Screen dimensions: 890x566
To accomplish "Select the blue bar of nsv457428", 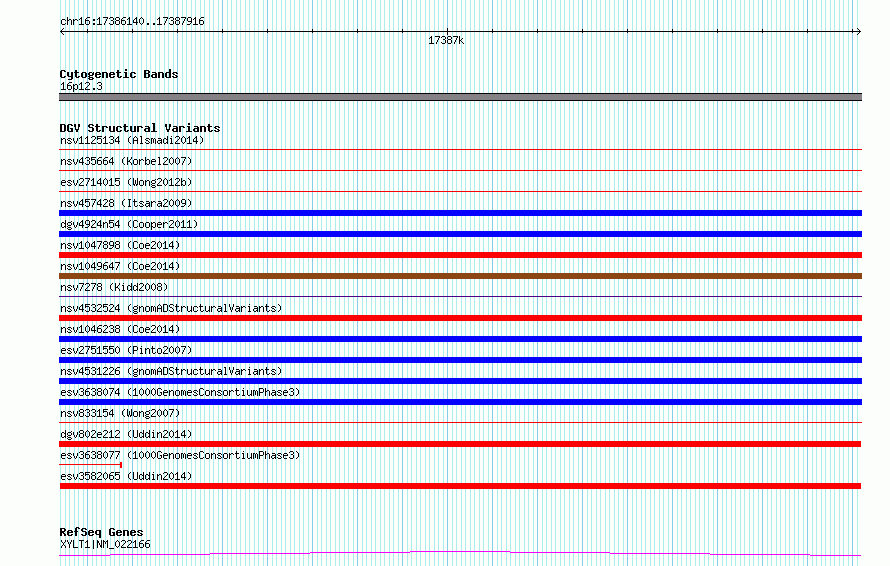I will [460, 213].
